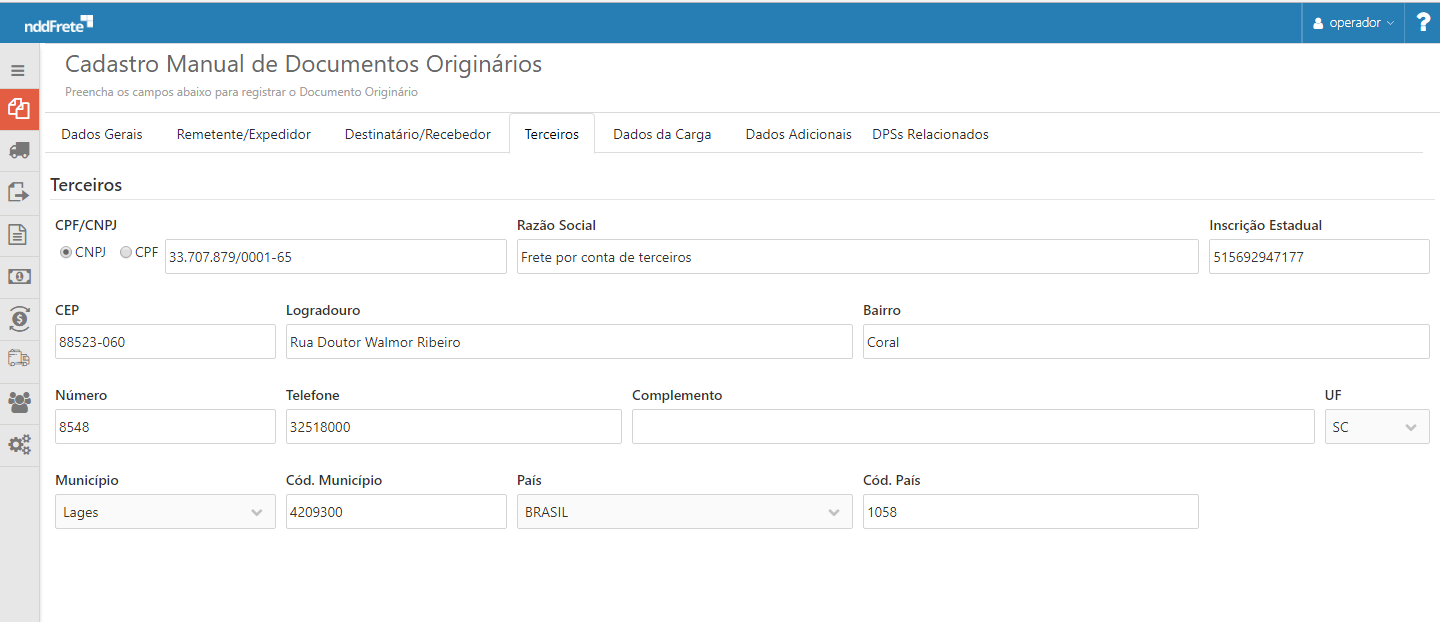Click the Complemento label
Image resolution: width=1440 pixels, height=622 pixels.
[677, 395]
